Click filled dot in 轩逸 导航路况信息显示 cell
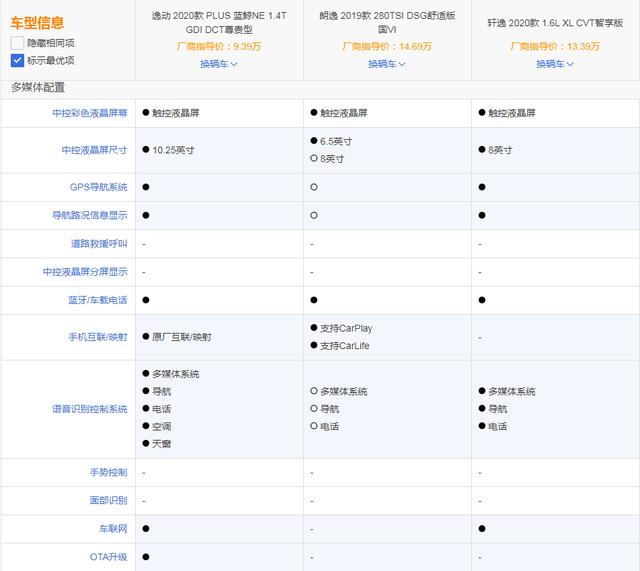The height and width of the screenshot is (571, 640). (x=482, y=215)
